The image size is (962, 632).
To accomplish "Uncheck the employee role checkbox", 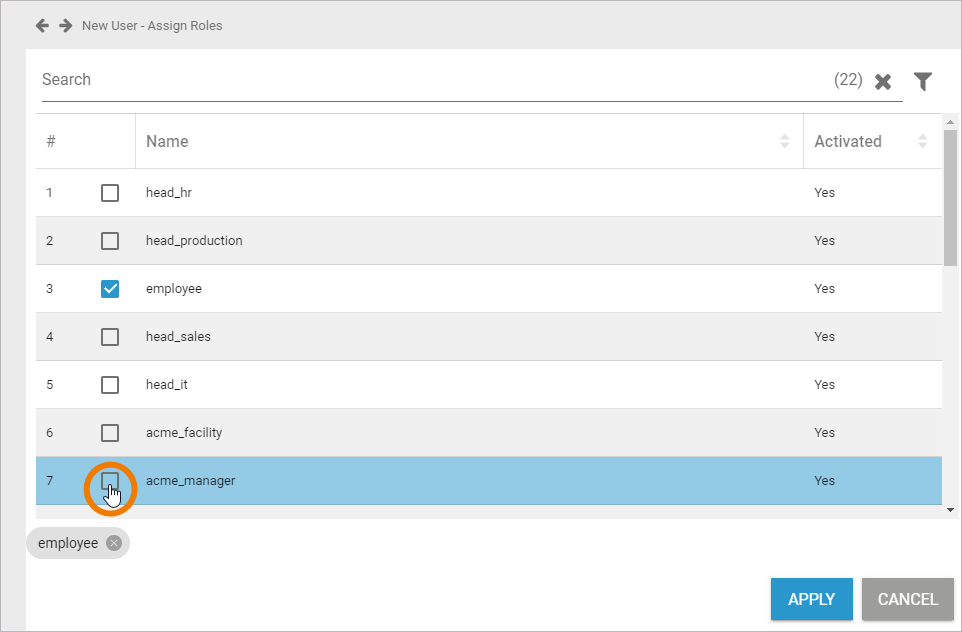I will 110,289.
